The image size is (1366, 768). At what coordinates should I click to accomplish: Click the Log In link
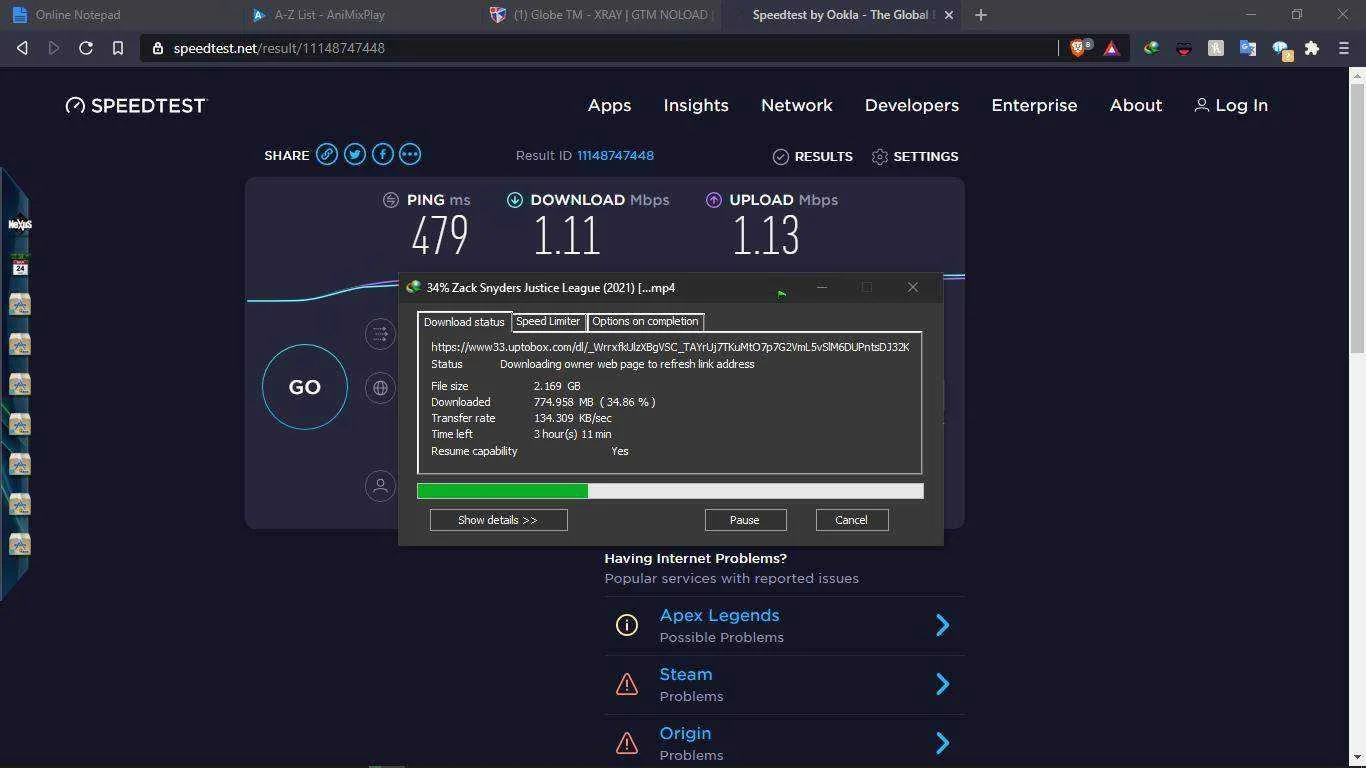[1231, 105]
